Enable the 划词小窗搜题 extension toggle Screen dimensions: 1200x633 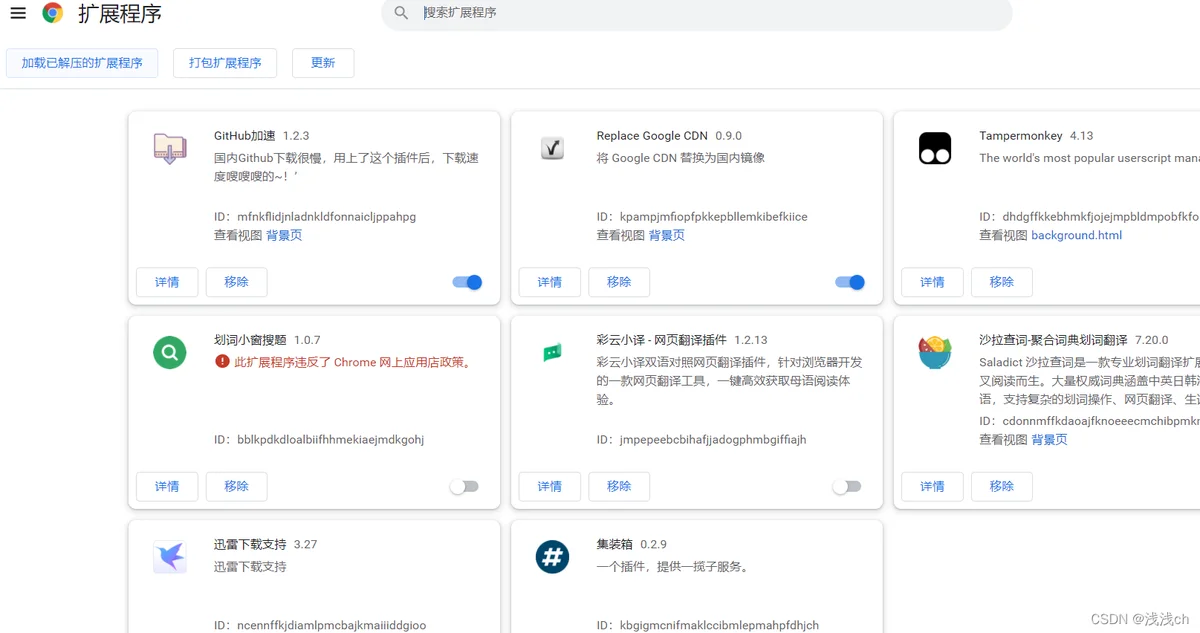tap(464, 487)
